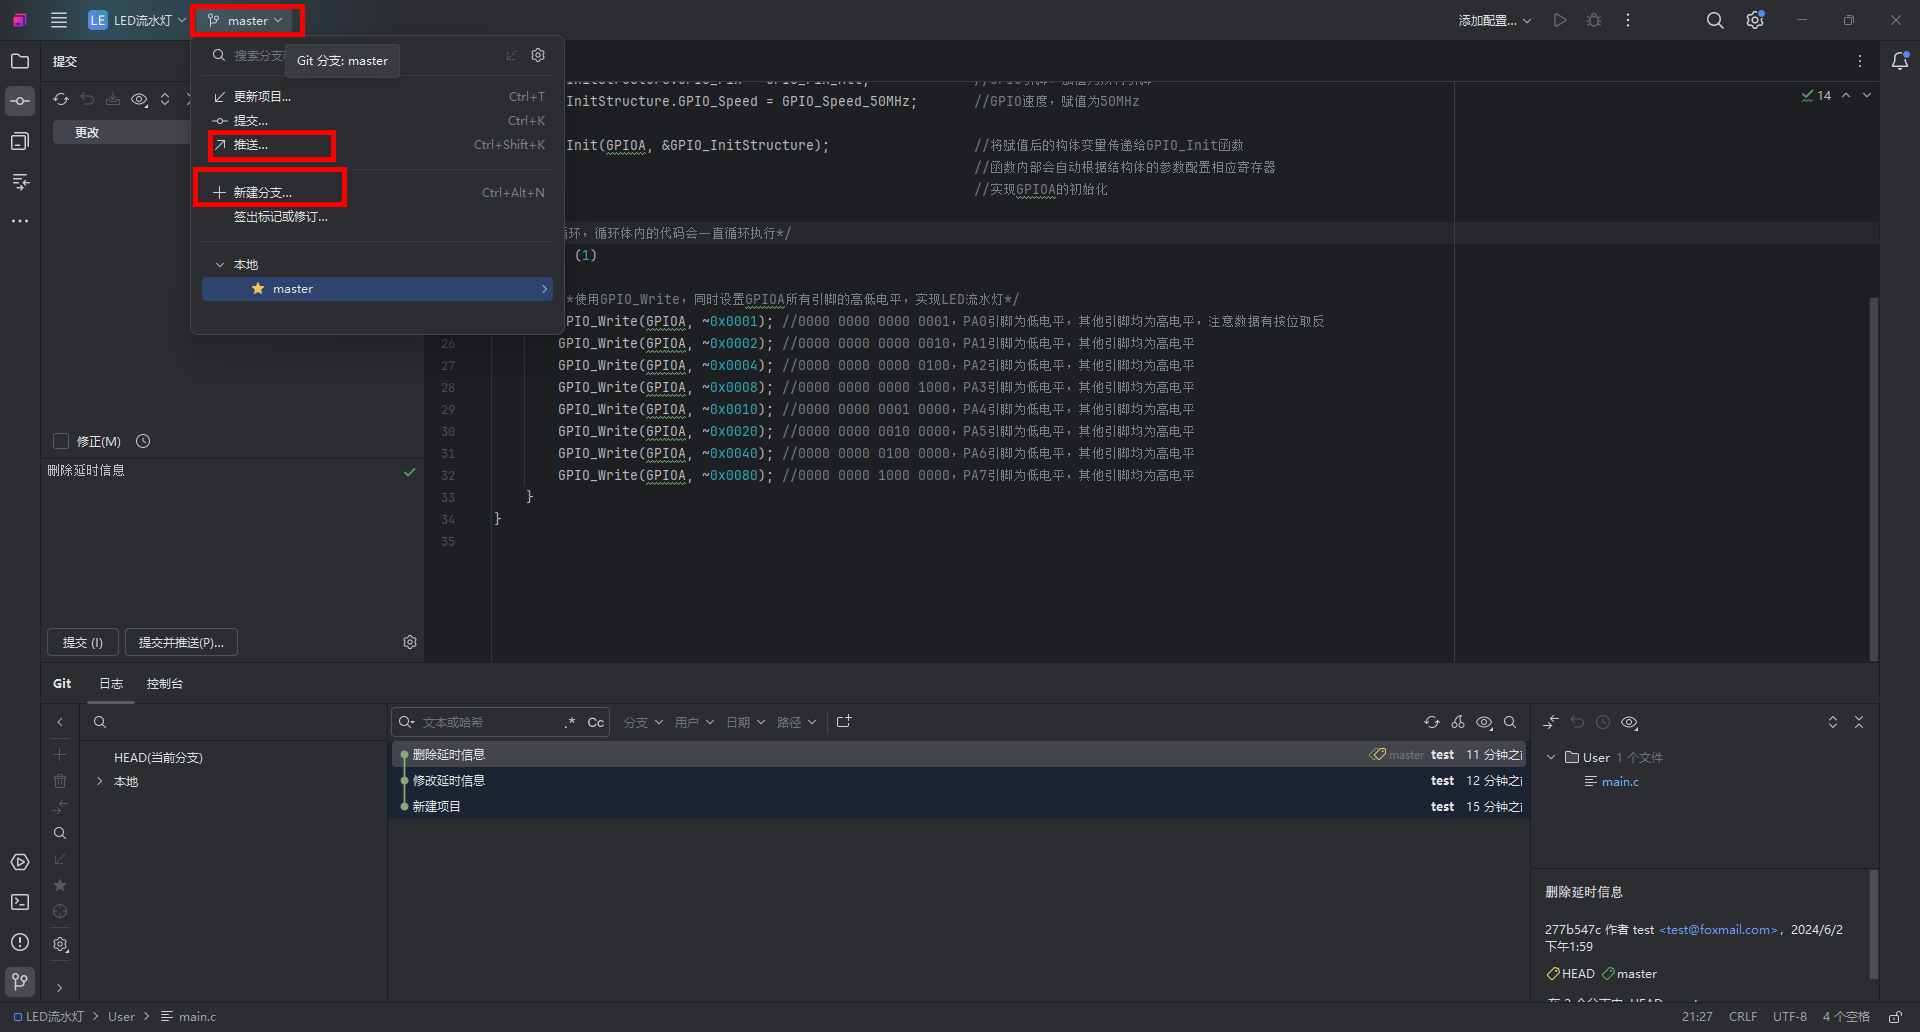Open settings gear in branch popup
Image resolution: width=1920 pixels, height=1032 pixels.
(x=538, y=56)
